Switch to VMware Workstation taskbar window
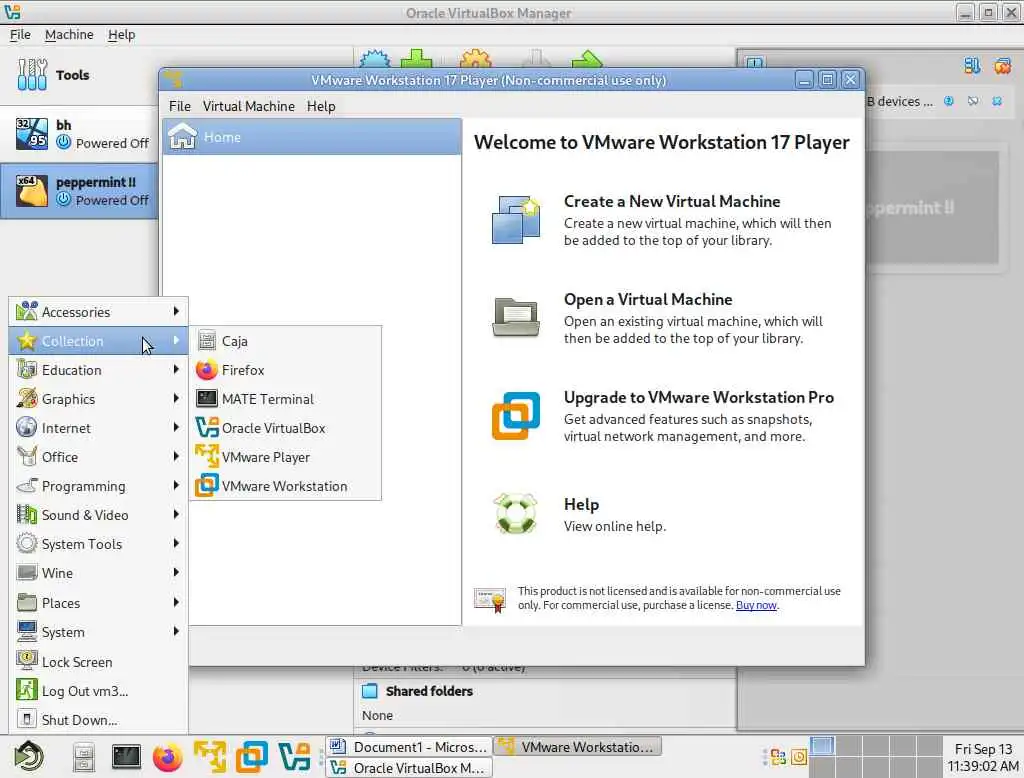Screen dimensions: 1024x778 578,747
